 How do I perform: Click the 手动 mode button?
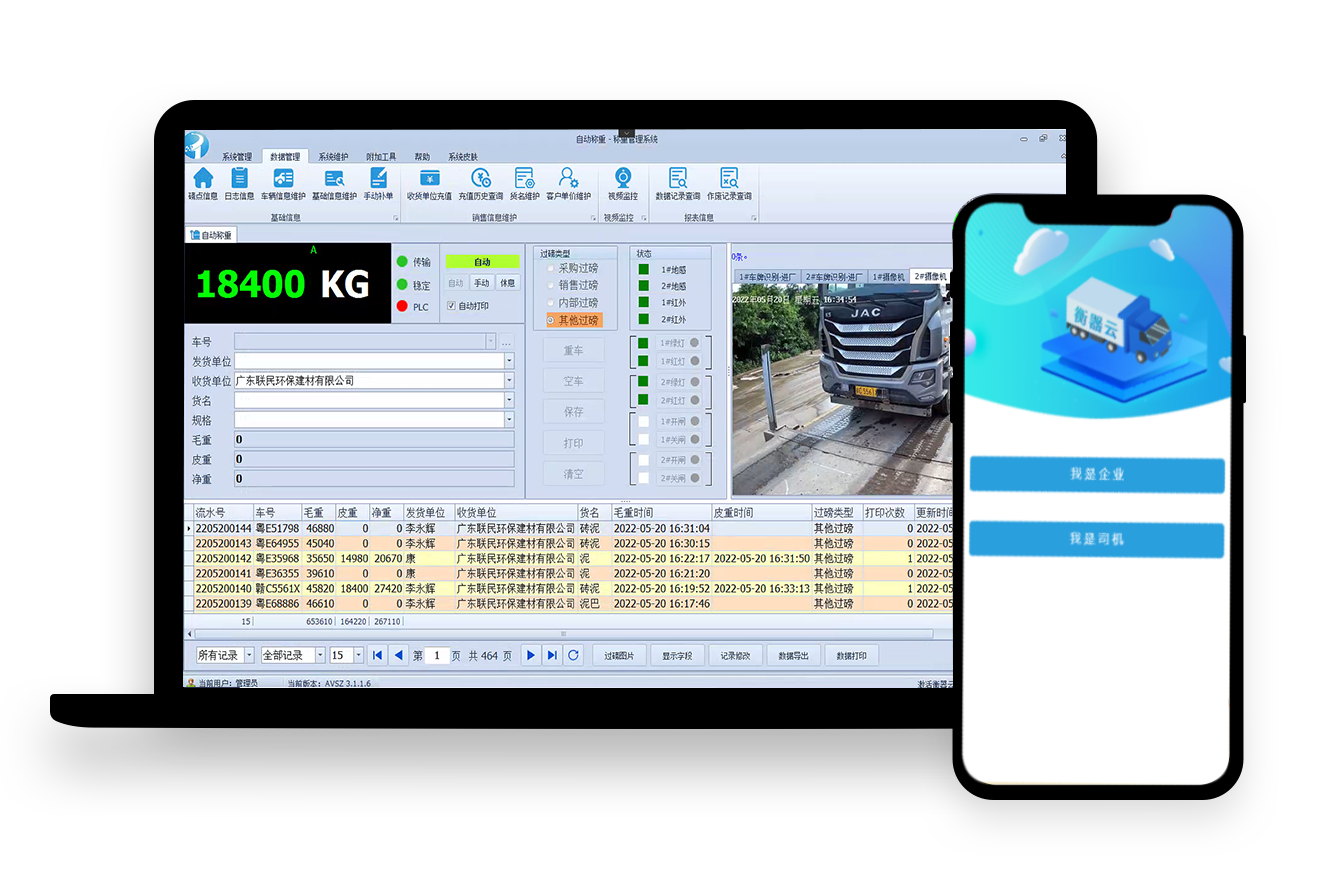click(x=482, y=283)
